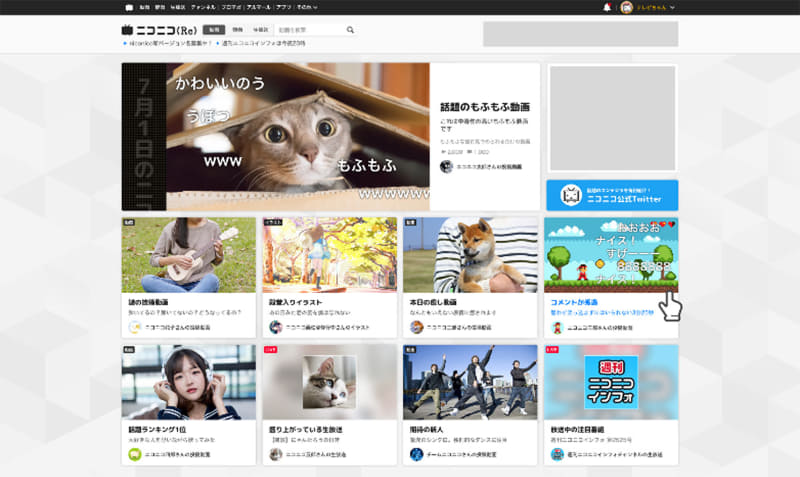Click the red tag on the インフォ thumbnail
The image size is (800, 477).
tap(552, 350)
